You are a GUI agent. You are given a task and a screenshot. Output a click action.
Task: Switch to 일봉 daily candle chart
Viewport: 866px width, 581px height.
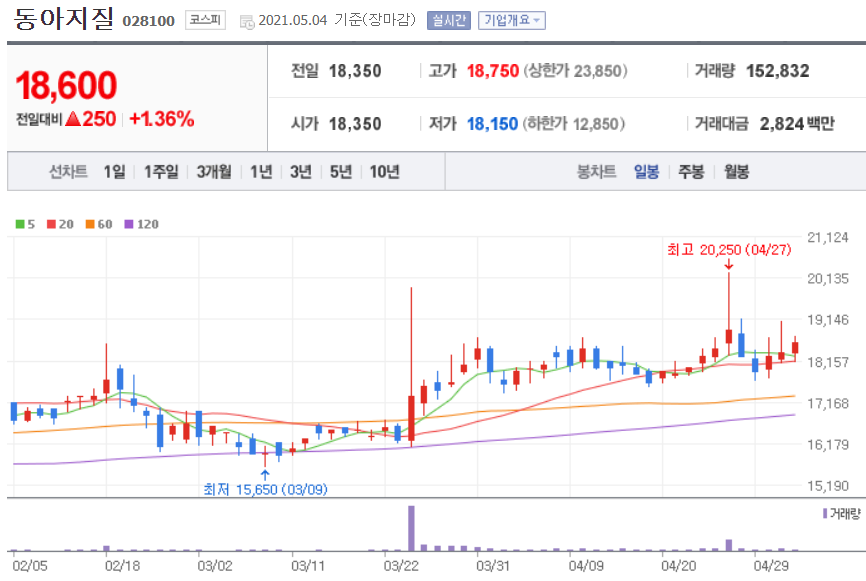646,172
